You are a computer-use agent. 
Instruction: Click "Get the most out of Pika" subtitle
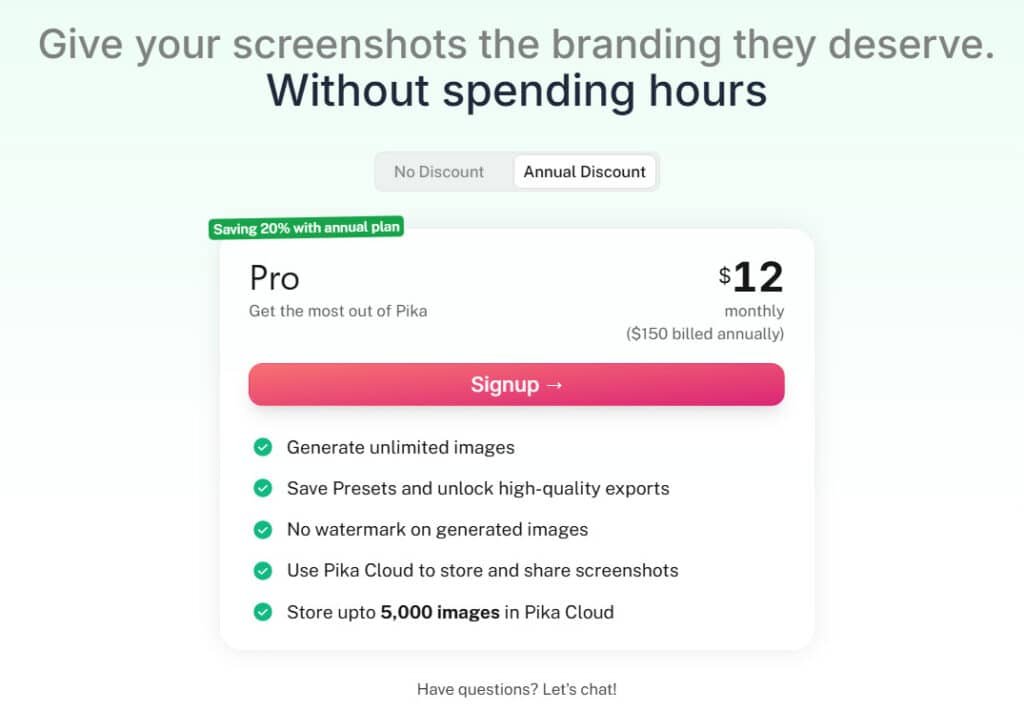[338, 311]
